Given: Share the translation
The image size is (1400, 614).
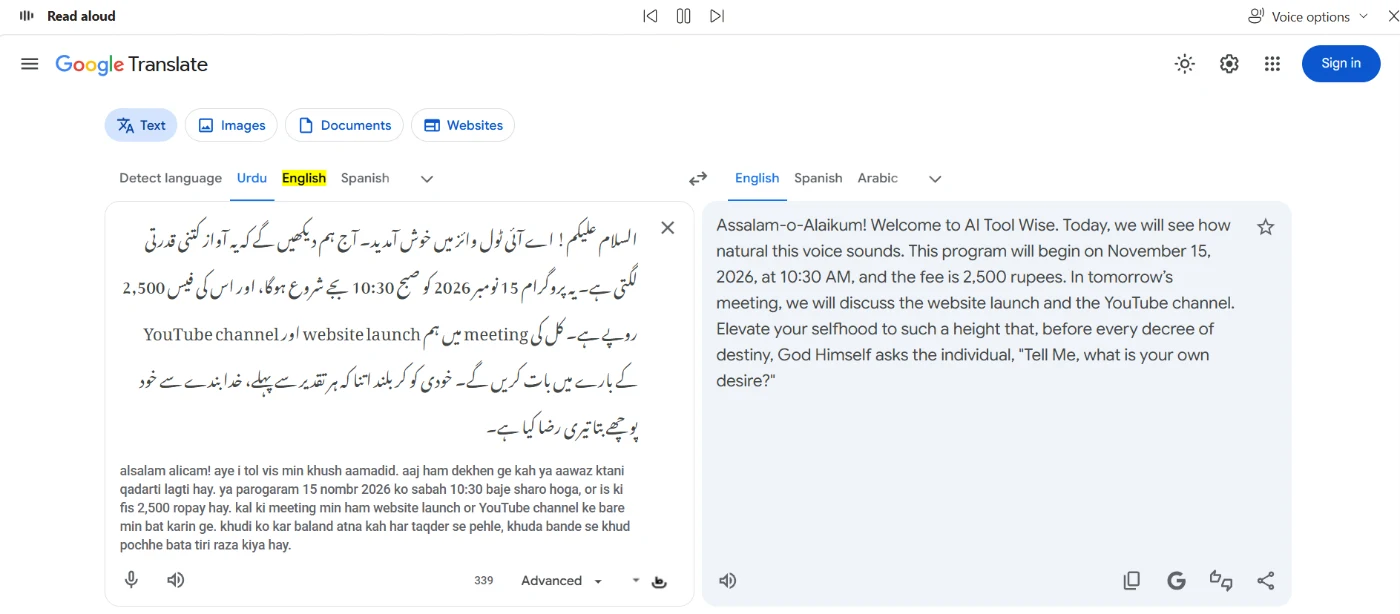Looking at the screenshot, I should tap(1266, 580).
